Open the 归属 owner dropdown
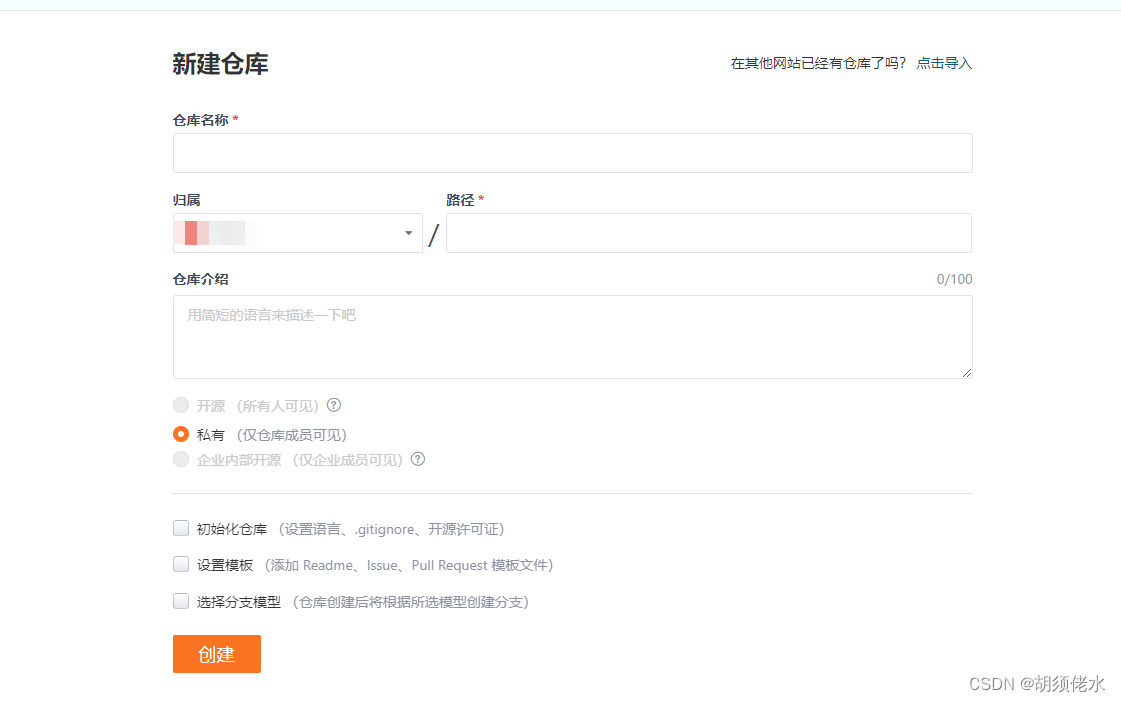1121x702 pixels. click(297, 233)
